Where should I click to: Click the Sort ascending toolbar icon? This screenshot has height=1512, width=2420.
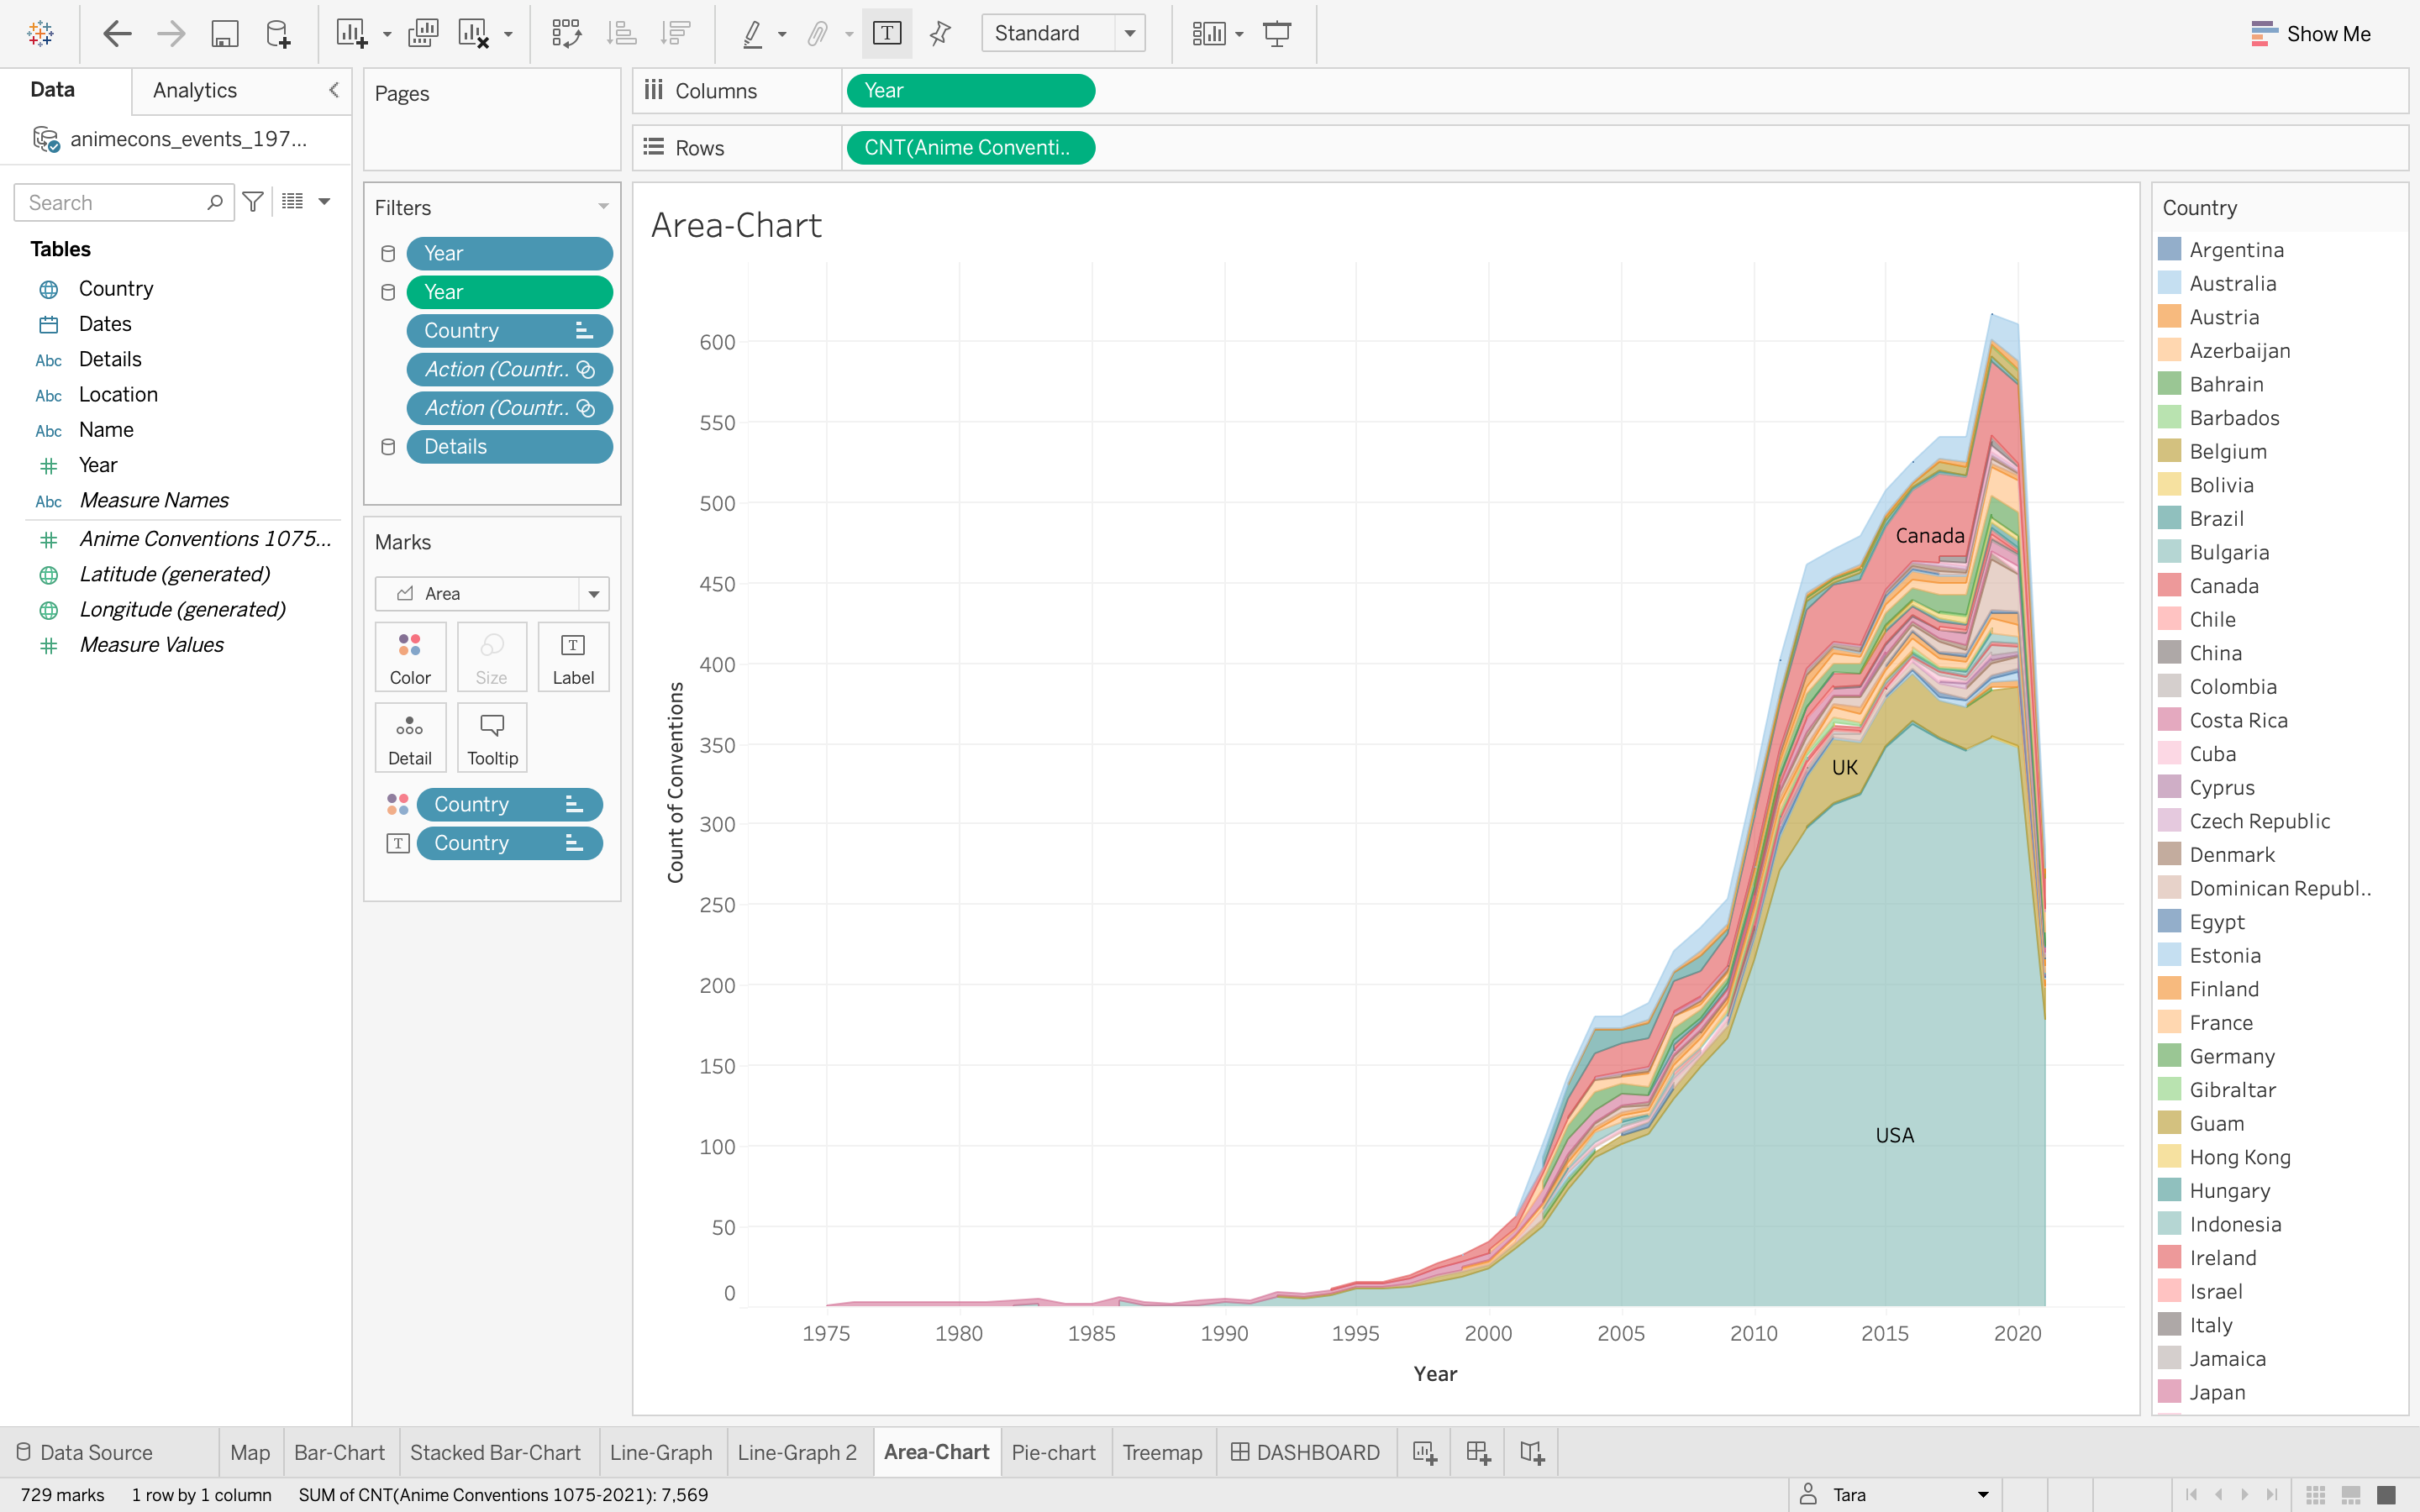(621, 34)
